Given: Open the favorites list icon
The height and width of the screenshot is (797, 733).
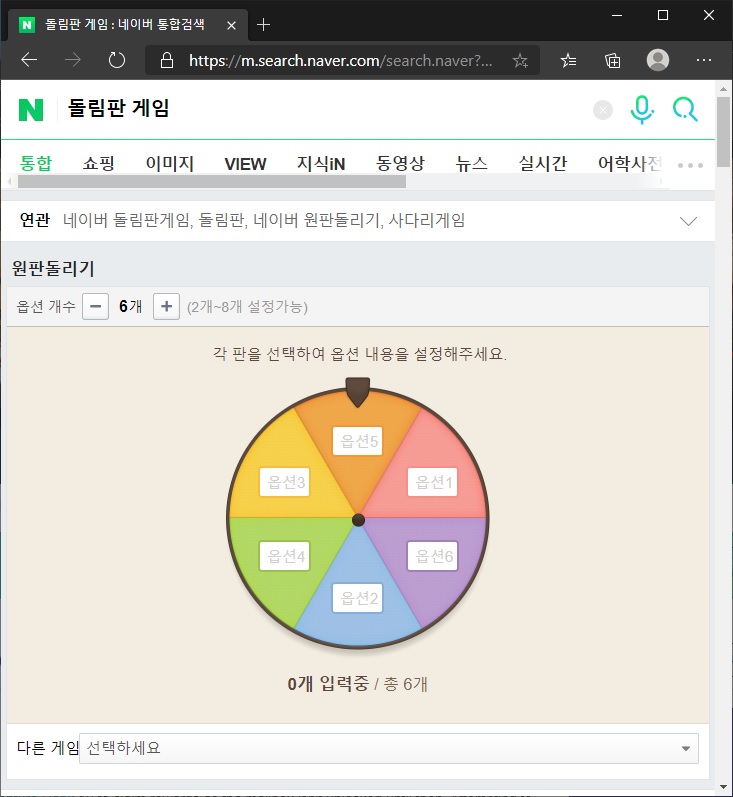Looking at the screenshot, I should tap(568, 60).
